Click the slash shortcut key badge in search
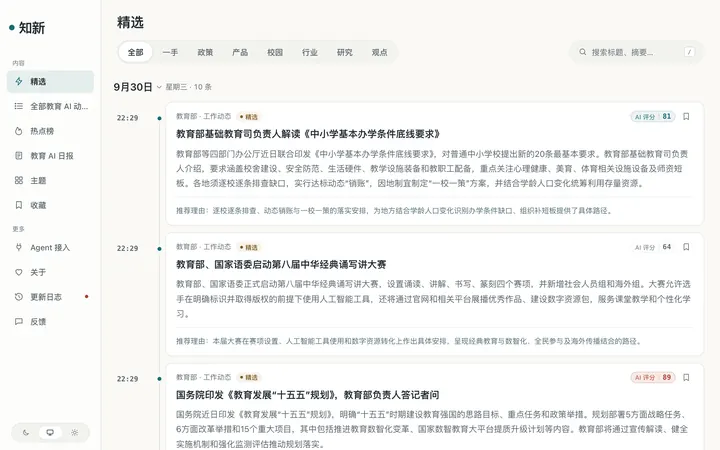This screenshot has height=450, width=720. (689, 52)
